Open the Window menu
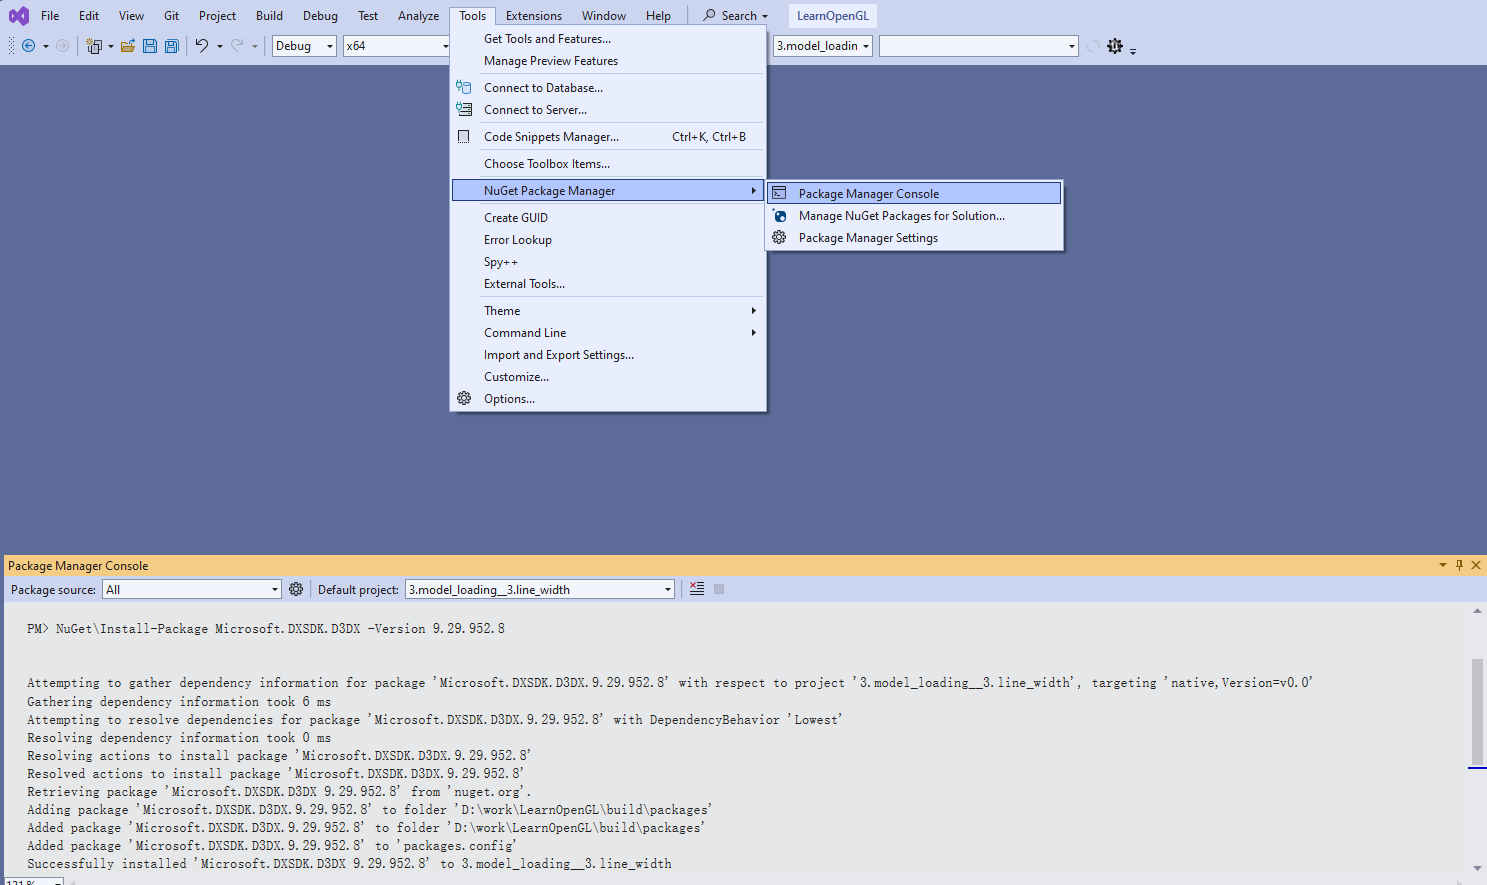This screenshot has height=885, width=1487. (604, 15)
